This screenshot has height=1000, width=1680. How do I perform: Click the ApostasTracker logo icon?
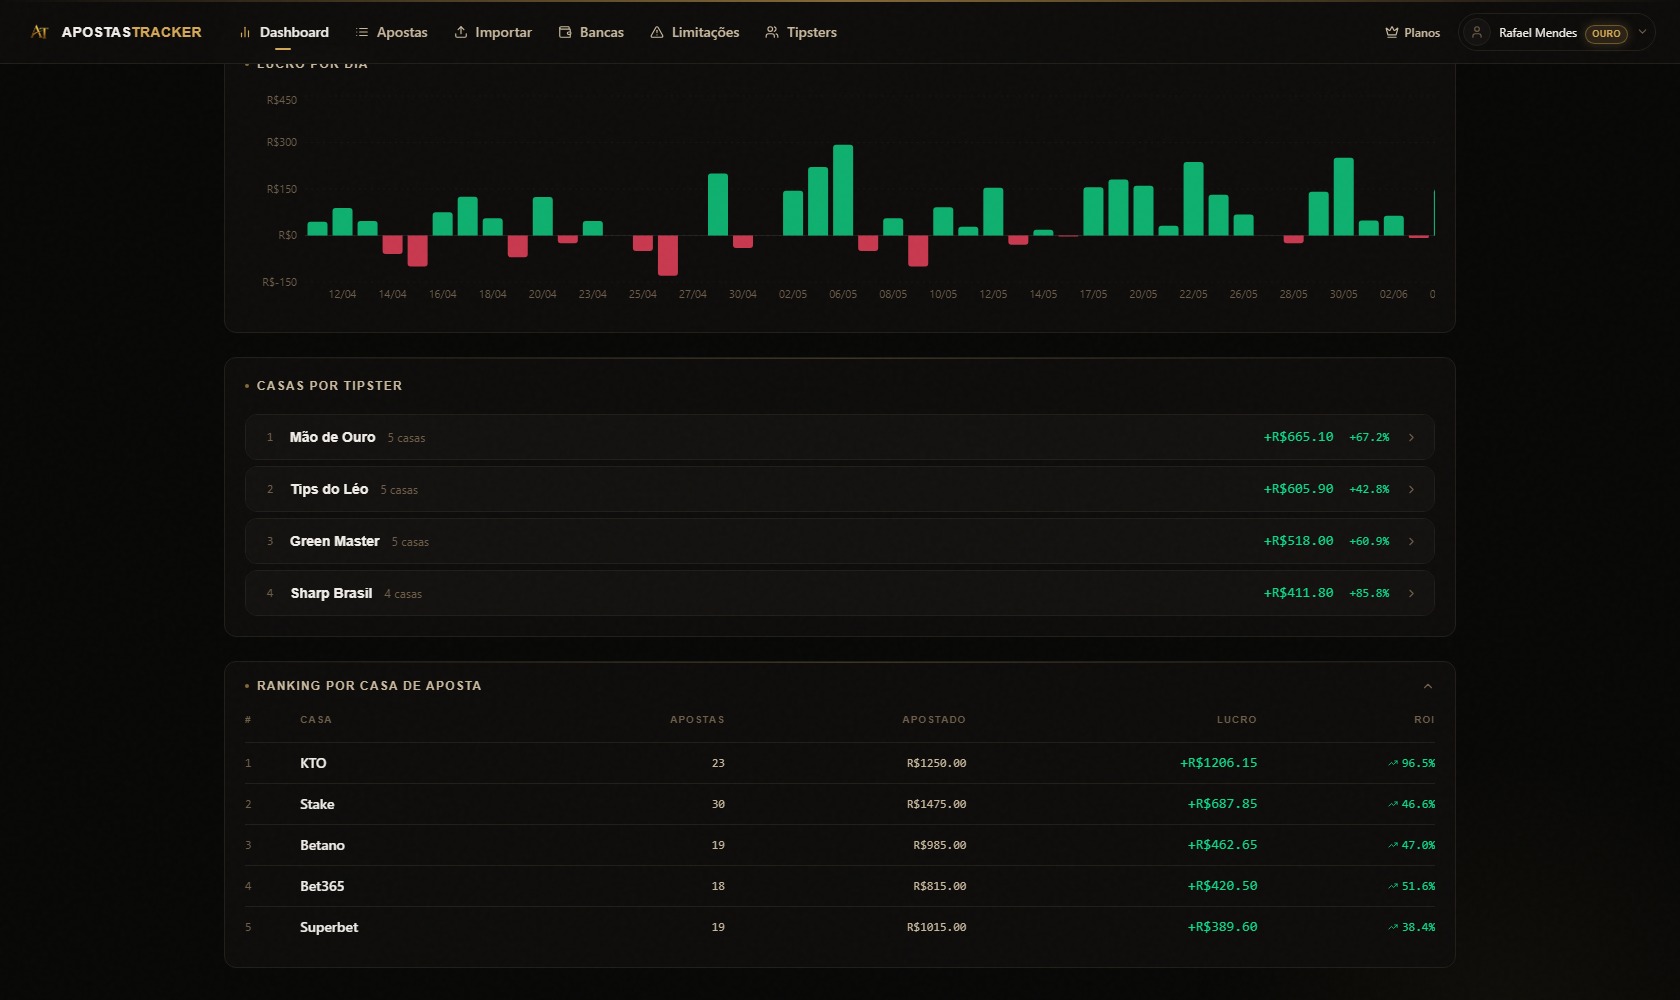point(40,32)
